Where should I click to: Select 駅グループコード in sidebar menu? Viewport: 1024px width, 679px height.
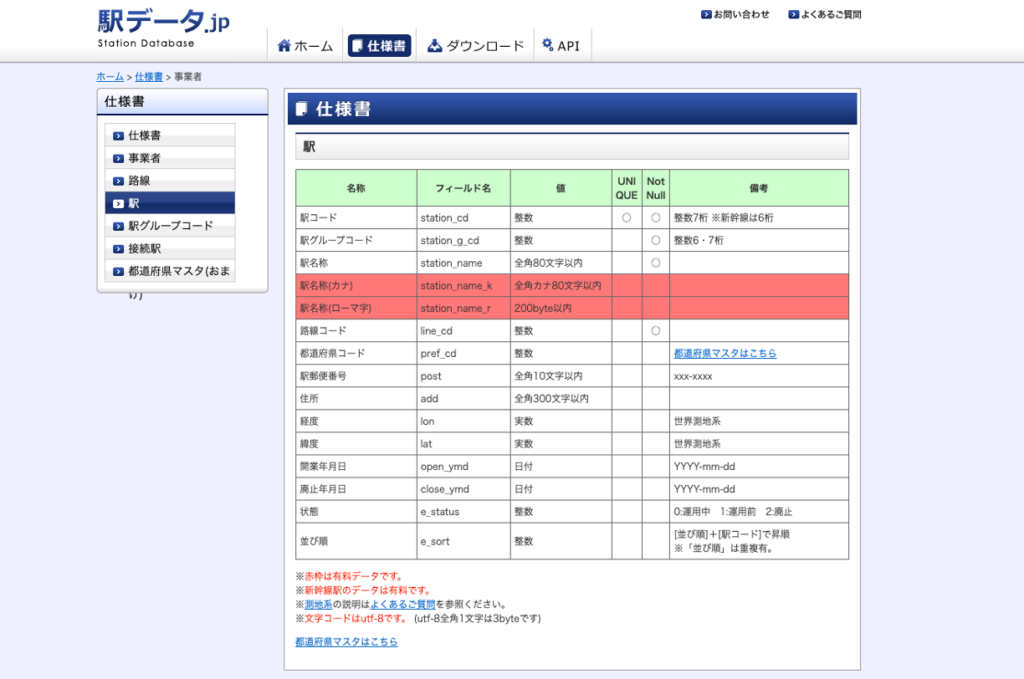[170, 226]
